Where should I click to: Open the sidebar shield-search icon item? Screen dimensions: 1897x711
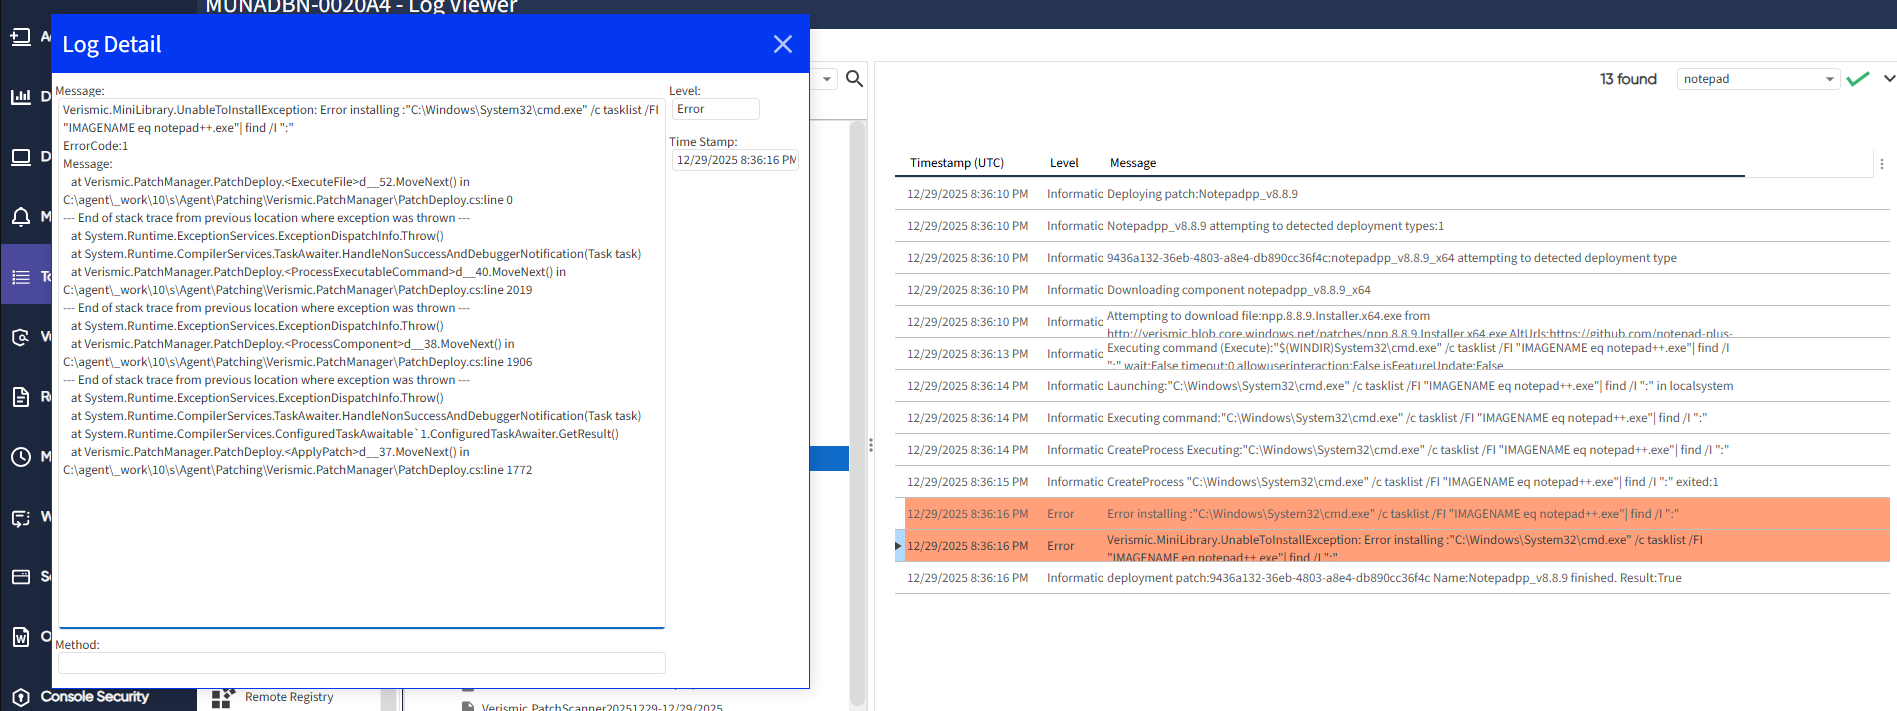pyautogui.click(x=21, y=337)
